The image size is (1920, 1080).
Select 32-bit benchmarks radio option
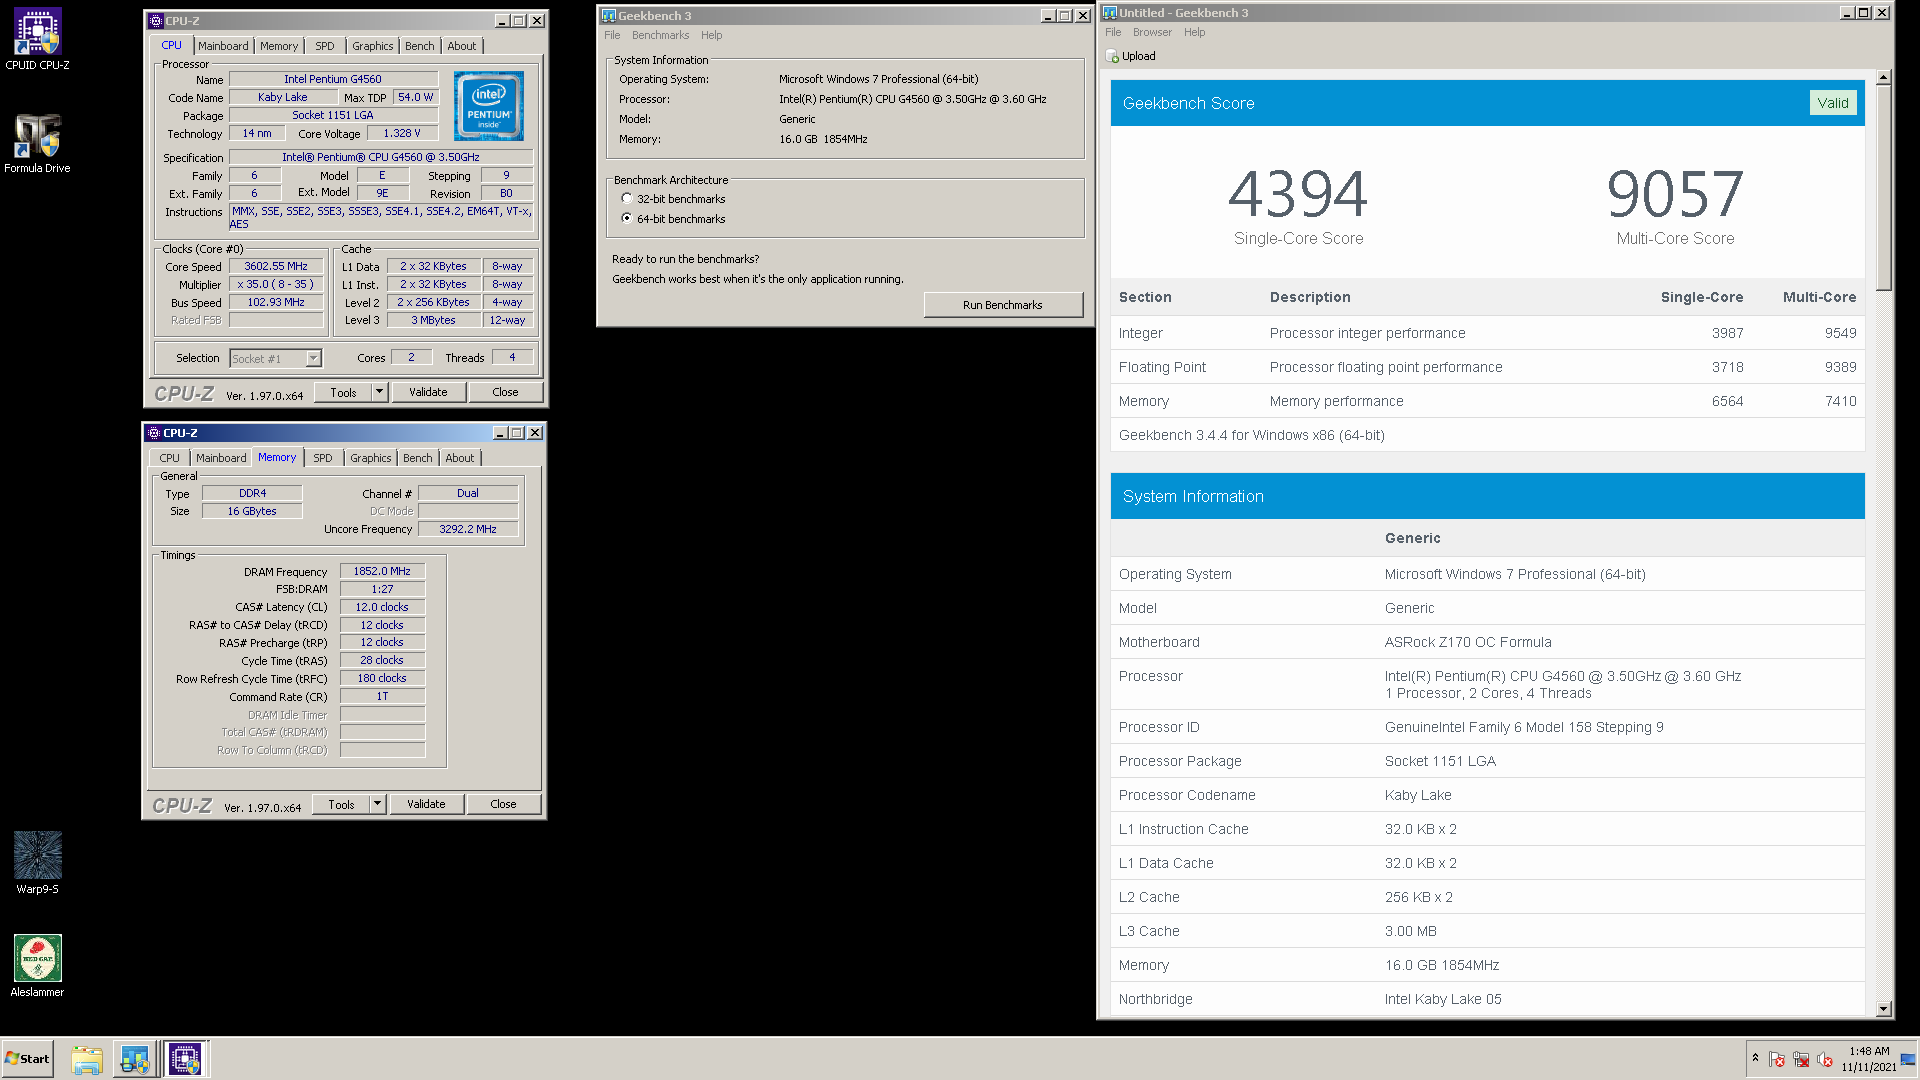[x=627, y=198]
